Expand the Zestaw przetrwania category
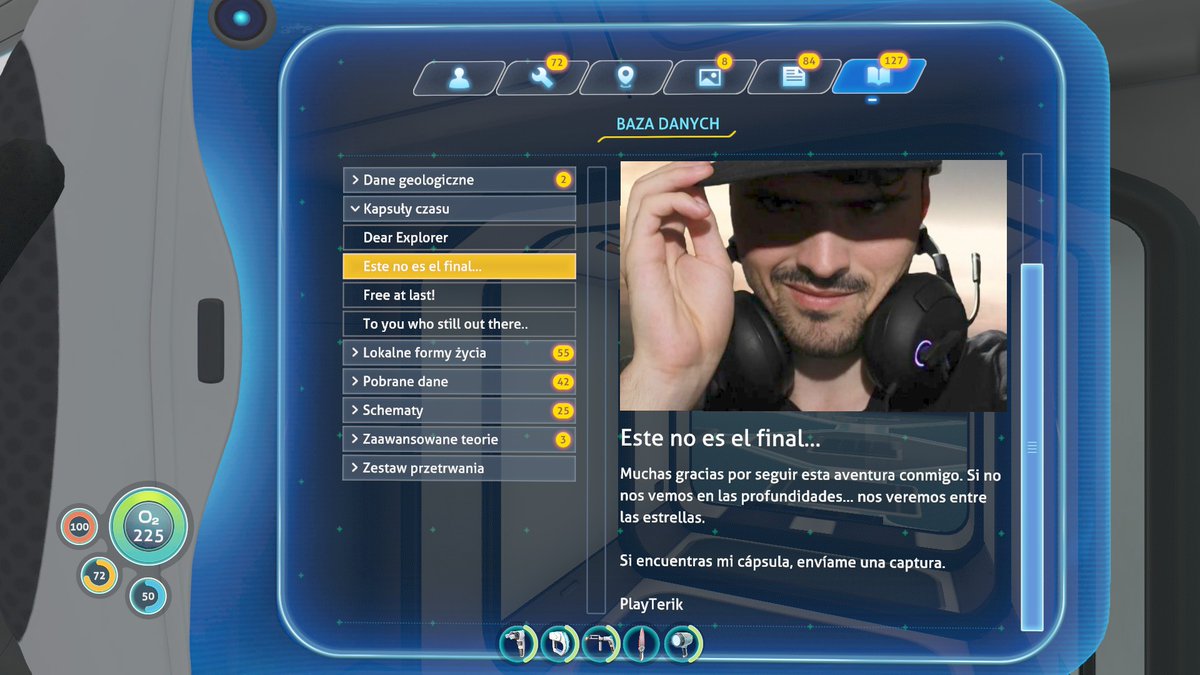Screen dimensions: 1200x675 click(459, 468)
